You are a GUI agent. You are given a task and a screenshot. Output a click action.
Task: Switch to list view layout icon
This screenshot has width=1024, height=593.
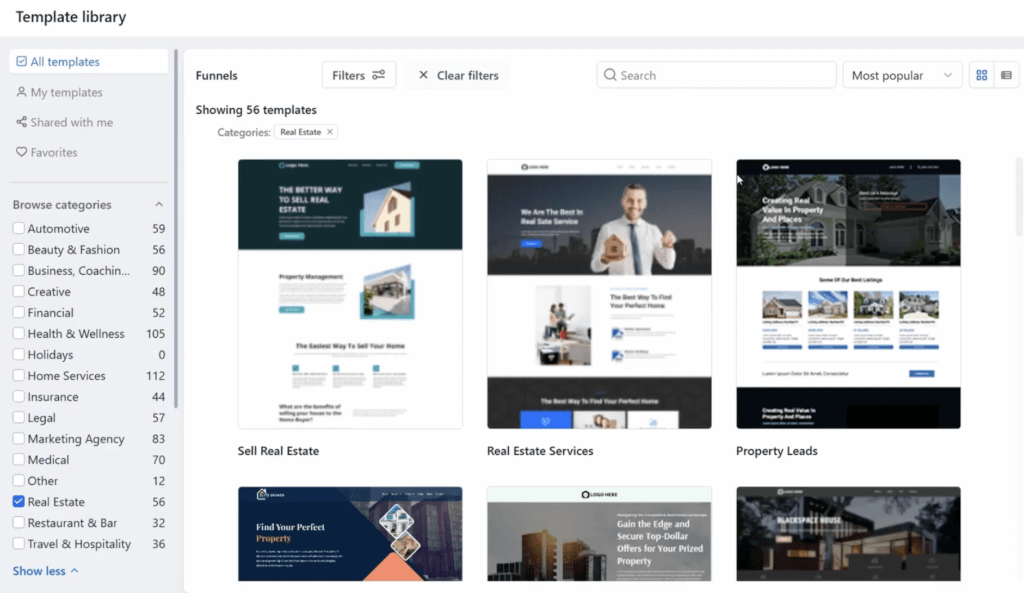[x=1006, y=75]
